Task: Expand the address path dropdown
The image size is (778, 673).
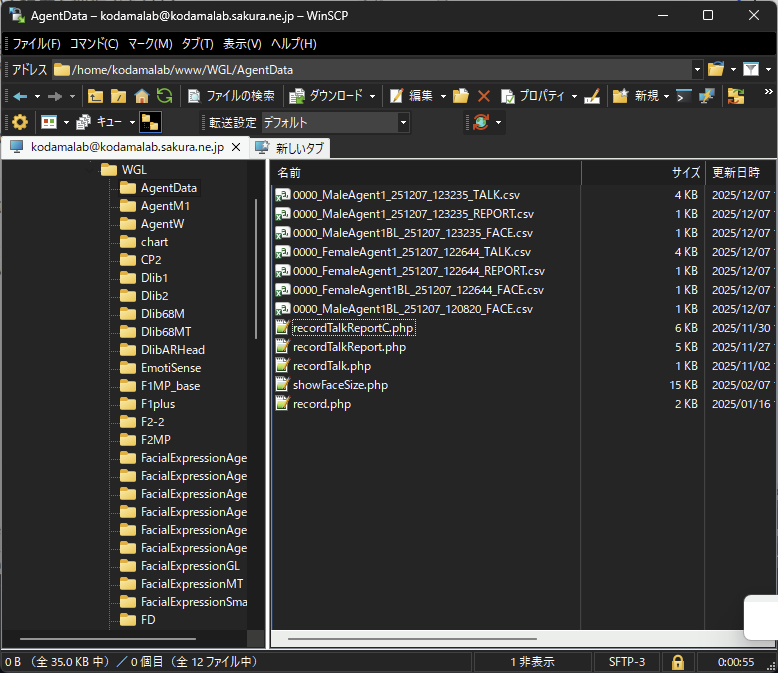Action: coord(696,70)
